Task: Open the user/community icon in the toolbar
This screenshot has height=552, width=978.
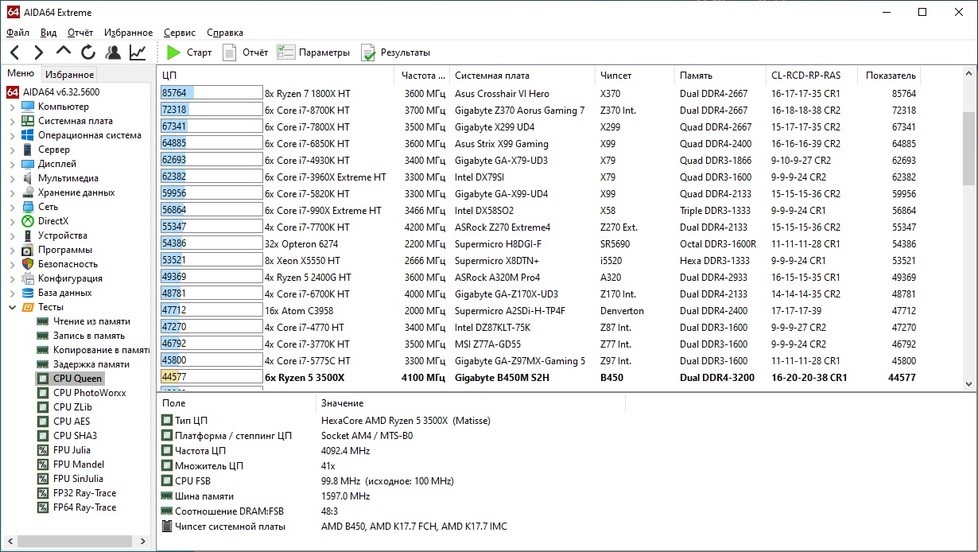Action: coord(113,52)
